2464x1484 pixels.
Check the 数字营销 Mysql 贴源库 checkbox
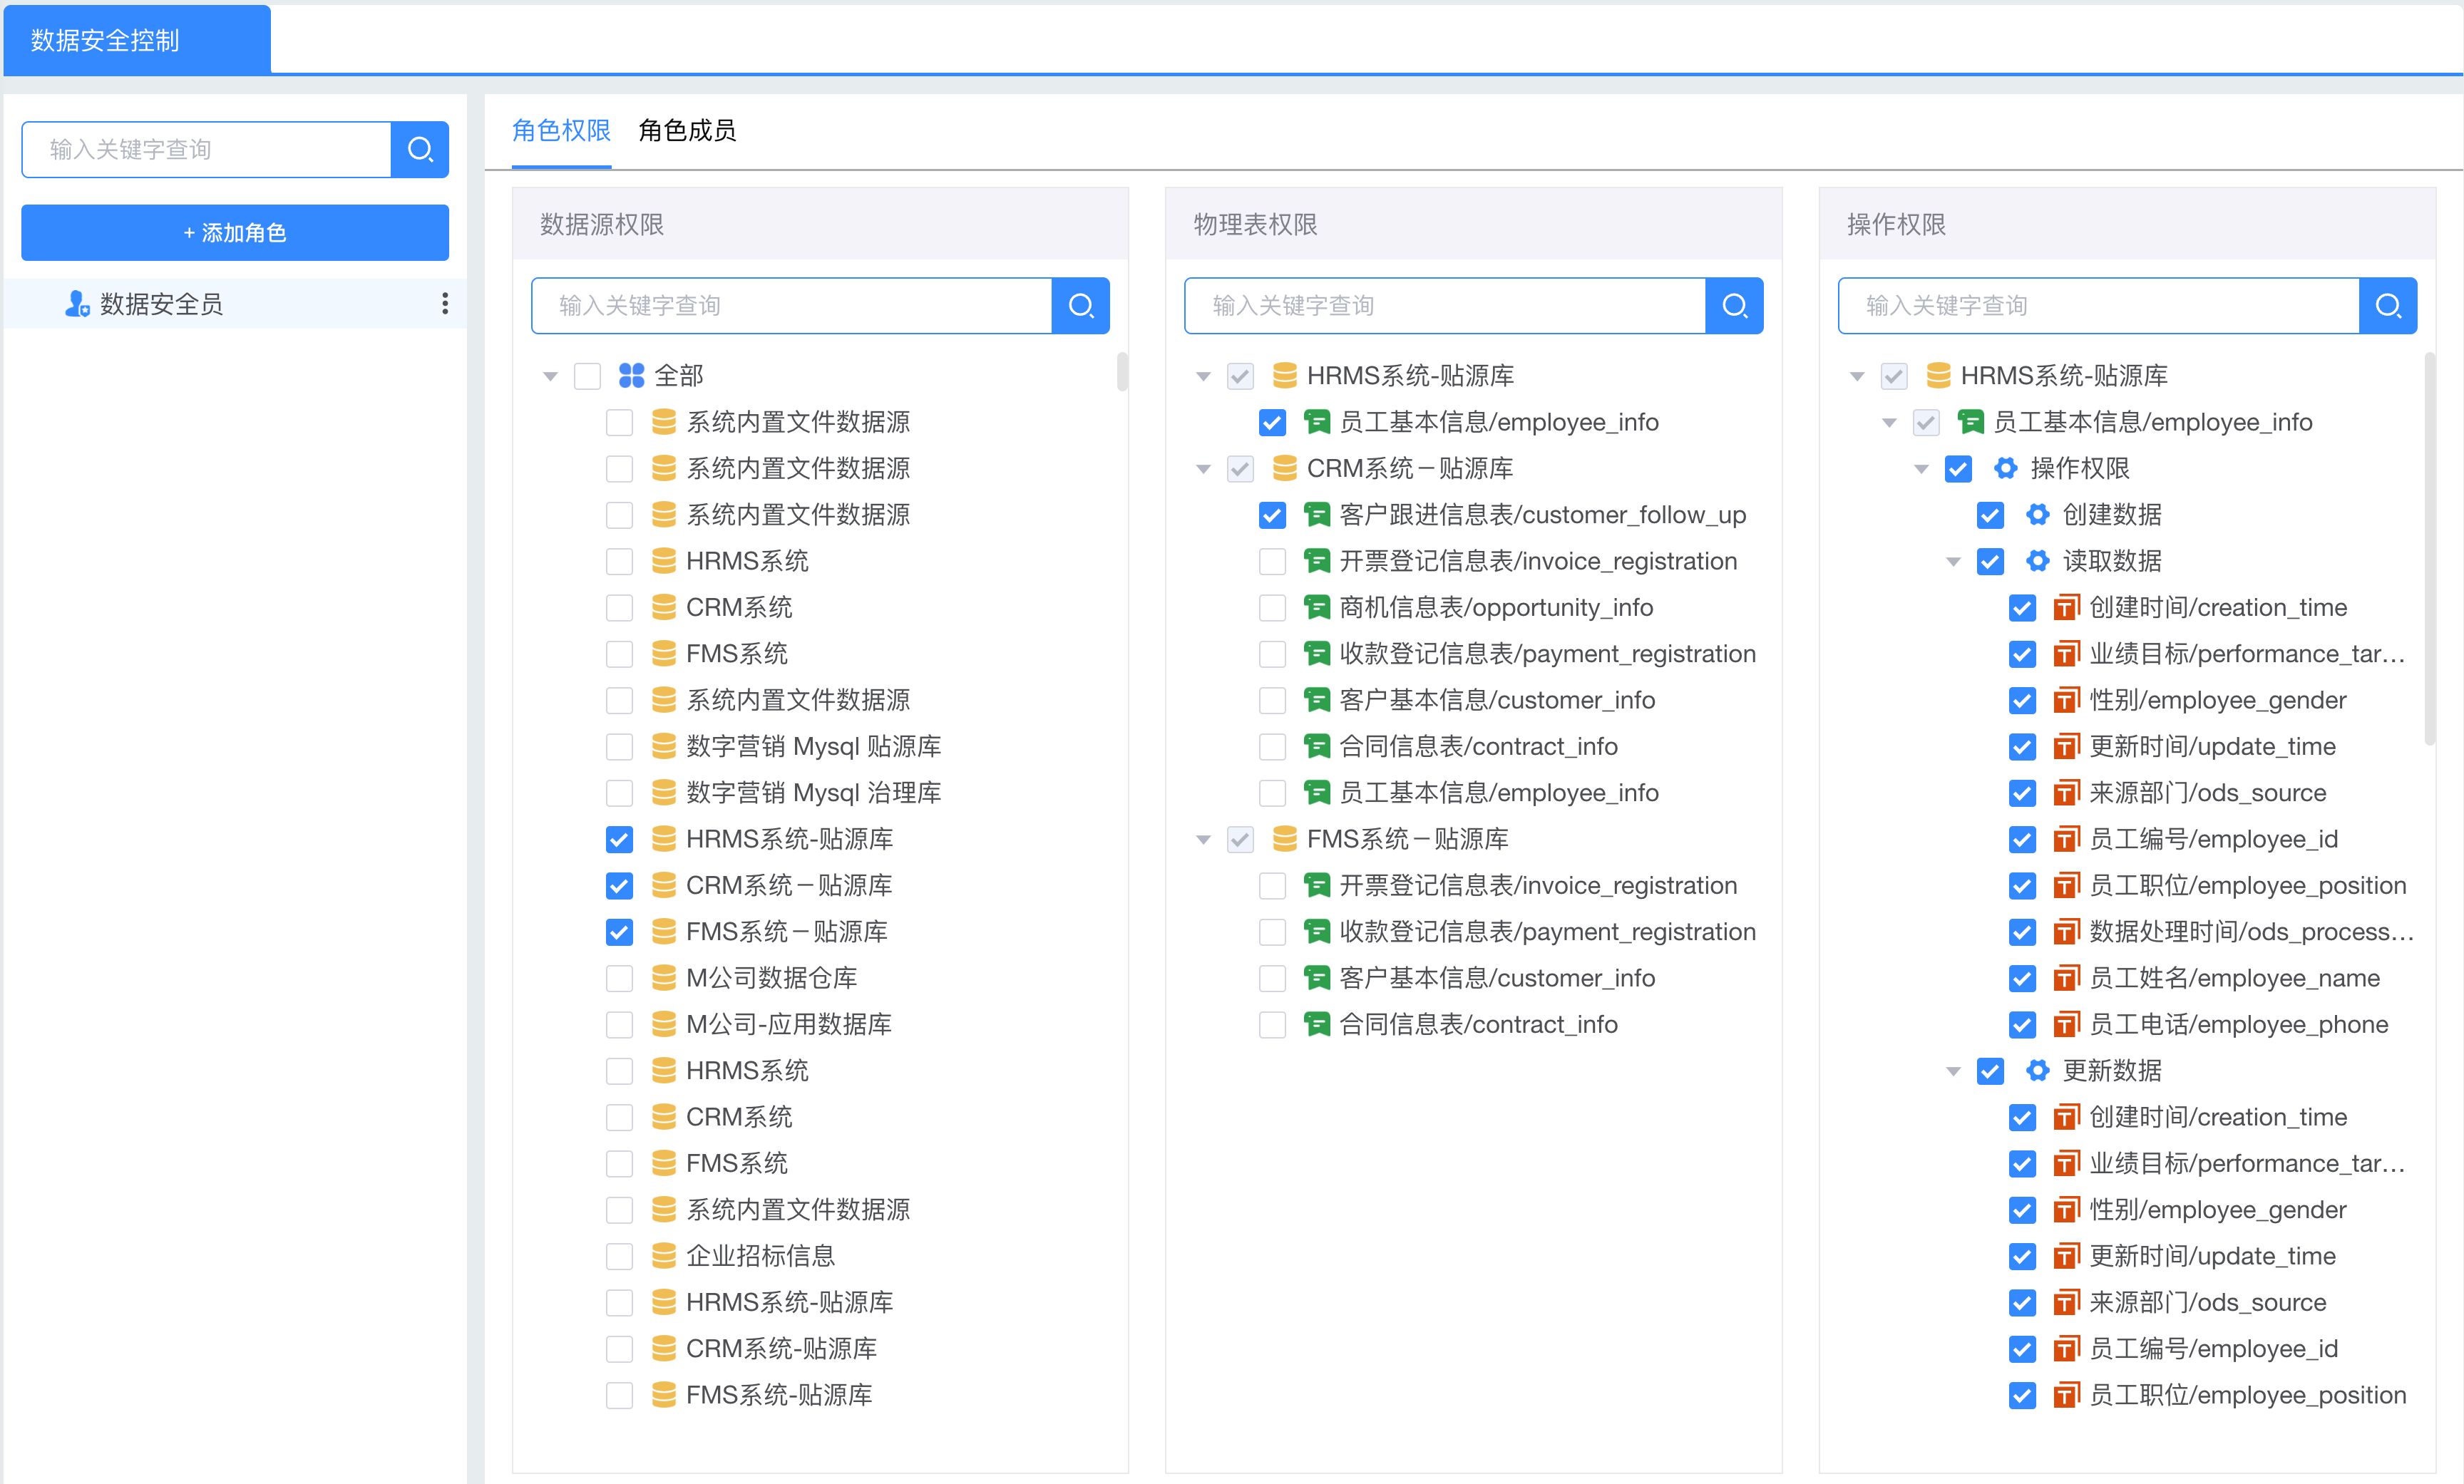(x=619, y=746)
